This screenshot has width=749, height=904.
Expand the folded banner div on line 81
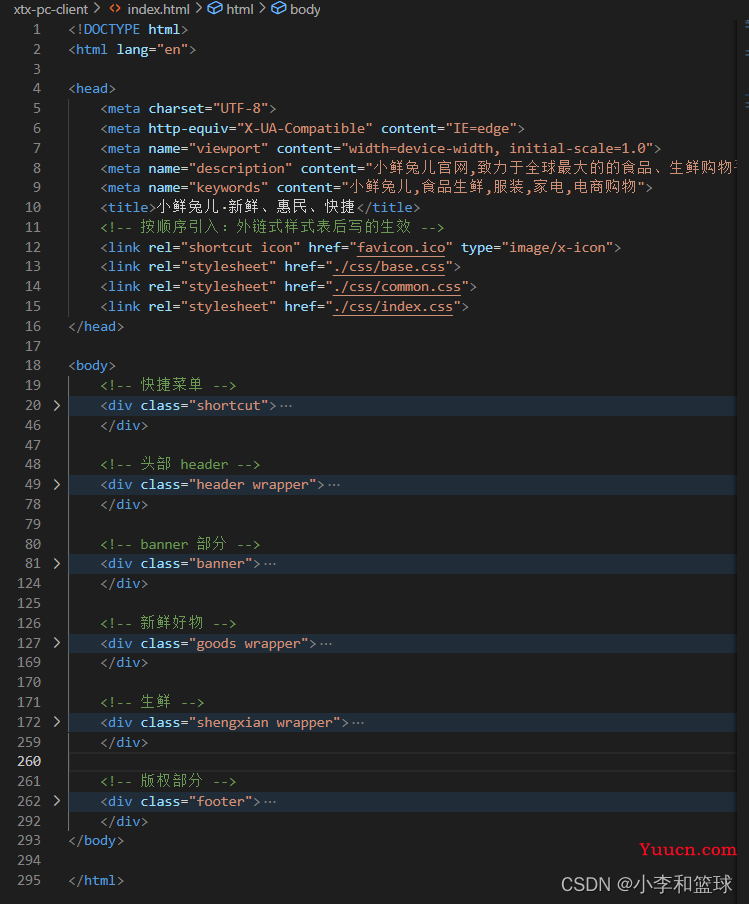(57, 564)
